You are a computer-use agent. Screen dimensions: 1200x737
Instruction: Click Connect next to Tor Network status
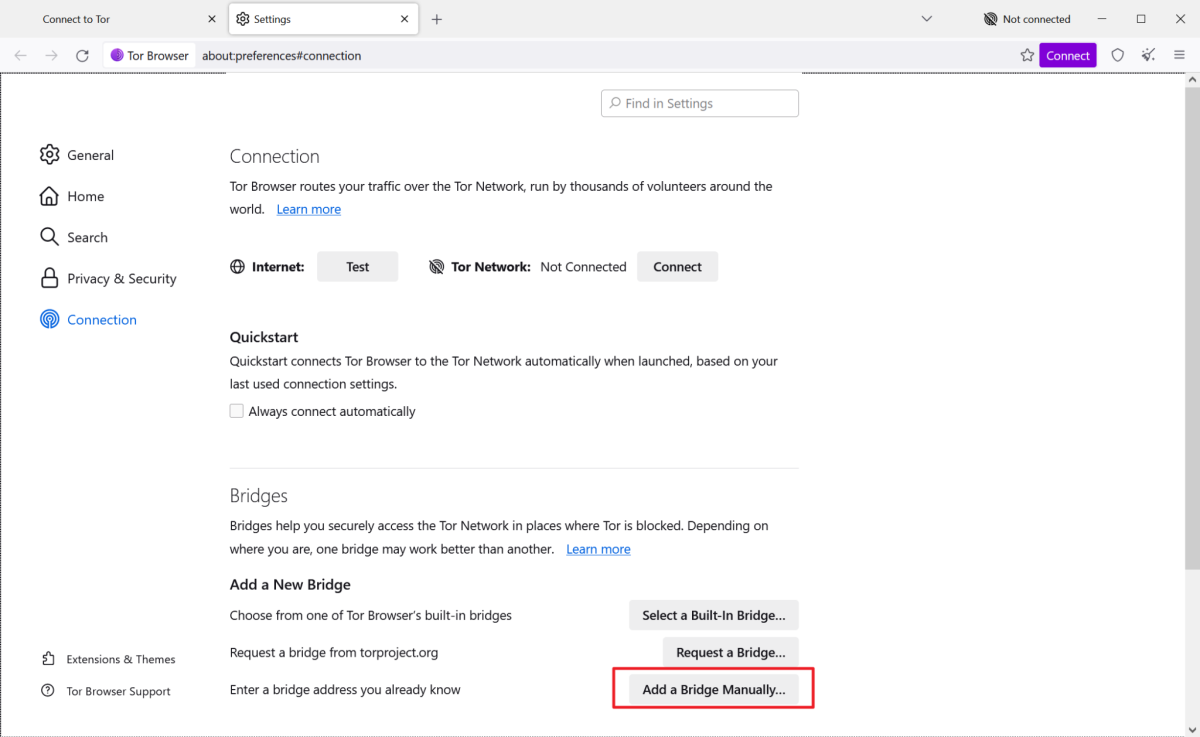click(678, 267)
